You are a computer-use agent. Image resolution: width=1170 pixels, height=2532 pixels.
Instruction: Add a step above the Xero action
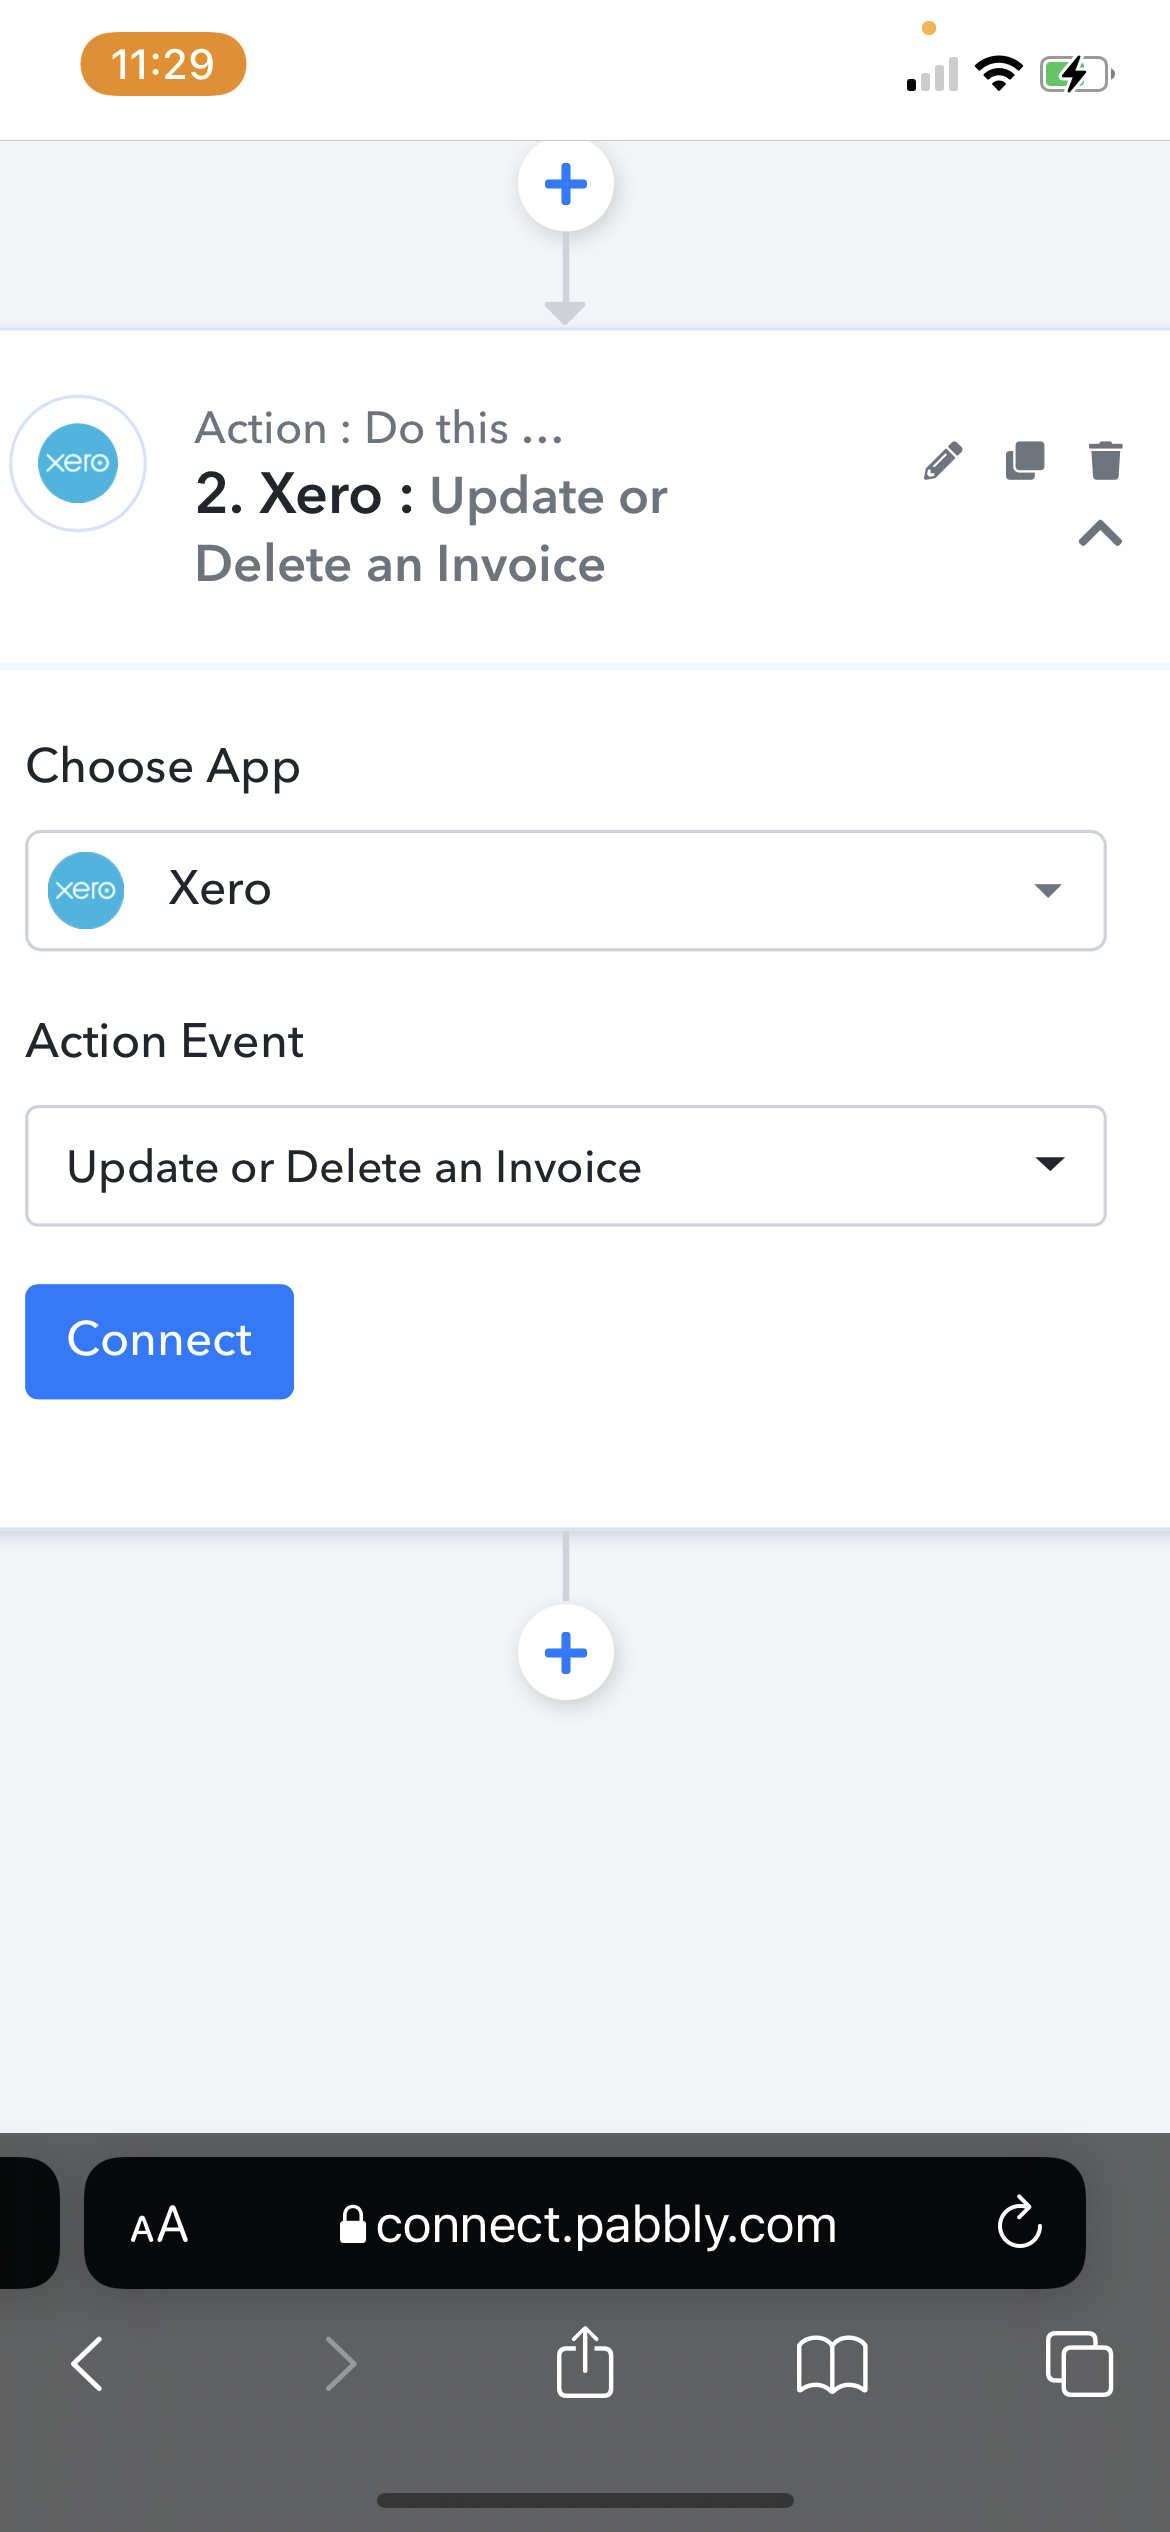(x=566, y=185)
